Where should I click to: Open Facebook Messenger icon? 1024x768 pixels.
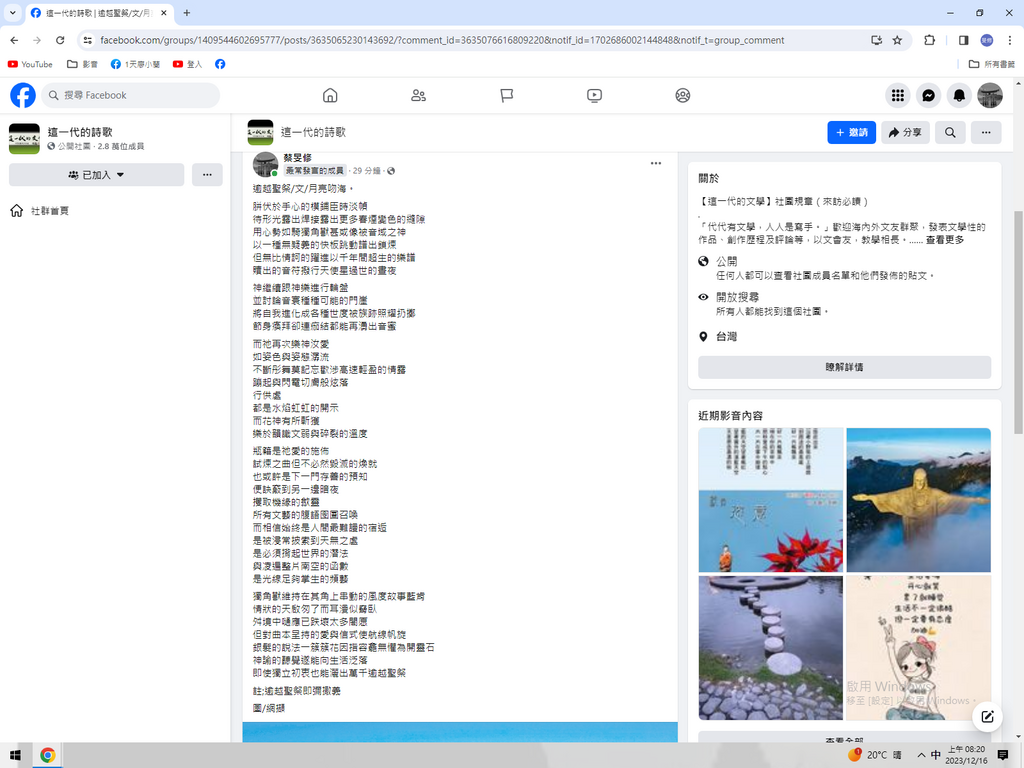928,95
